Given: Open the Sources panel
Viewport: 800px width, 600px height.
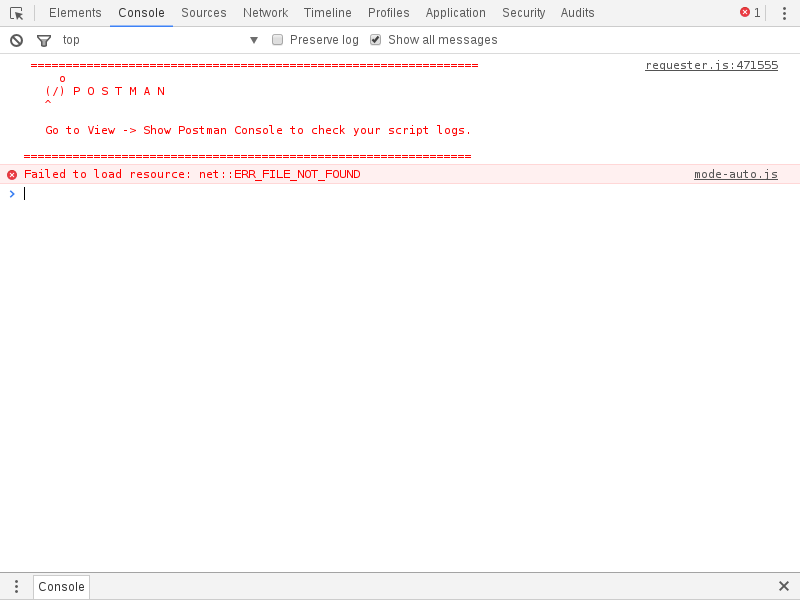Looking at the screenshot, I should tap(203, 13).
